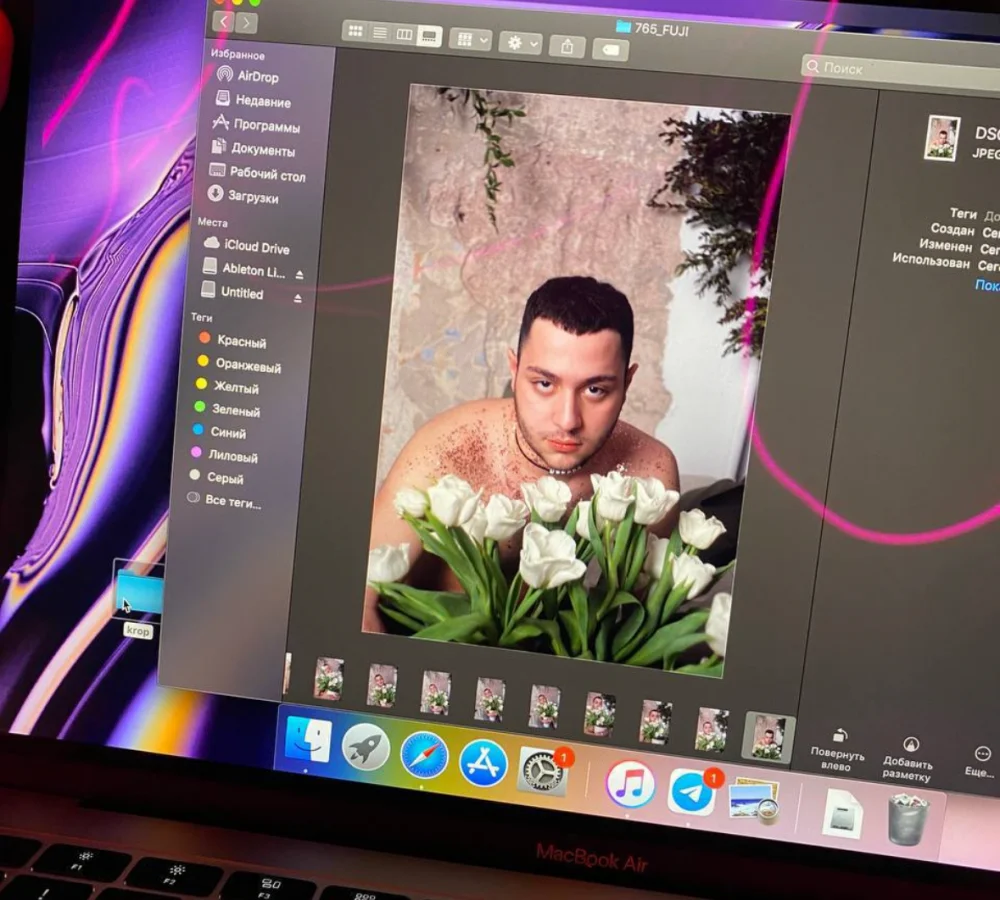Viewport: 1000px width, 900px height.
Task: Click Еще... more actions button
Action: [x=980, y=763]
